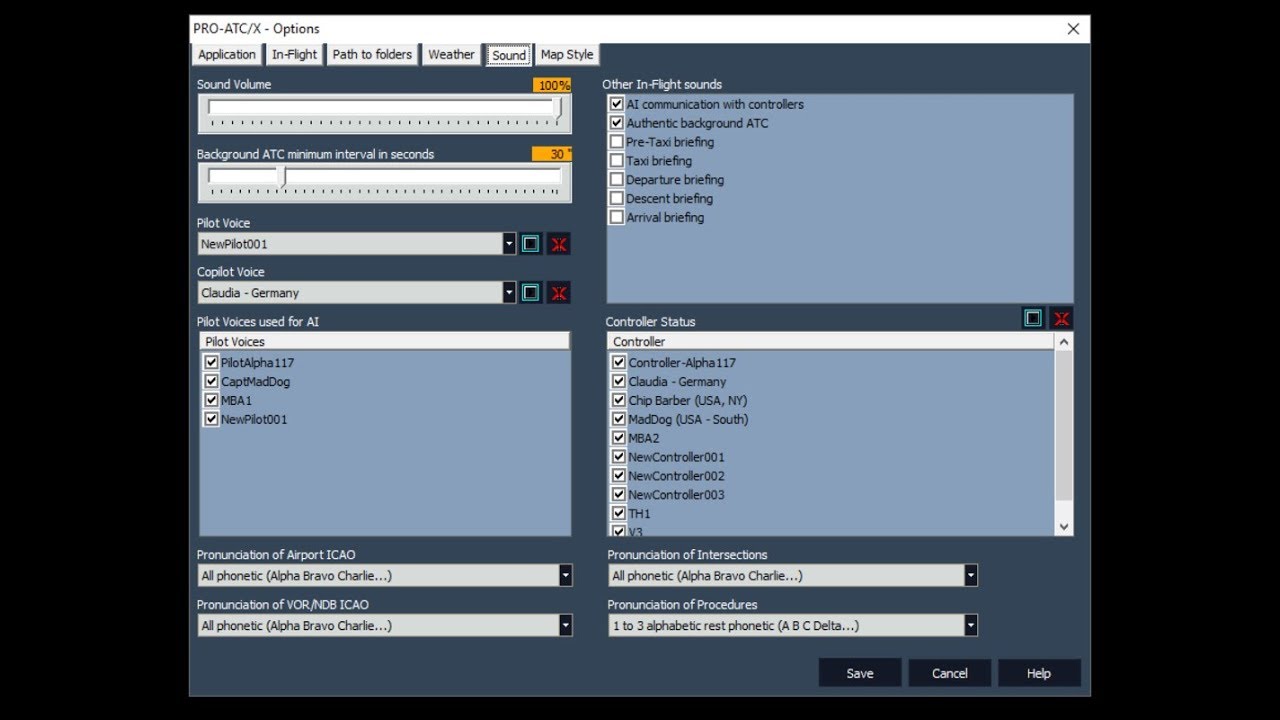Click the Pilot Voices column header
This screenshot has height=720, width=1280.
coord(385,342)
